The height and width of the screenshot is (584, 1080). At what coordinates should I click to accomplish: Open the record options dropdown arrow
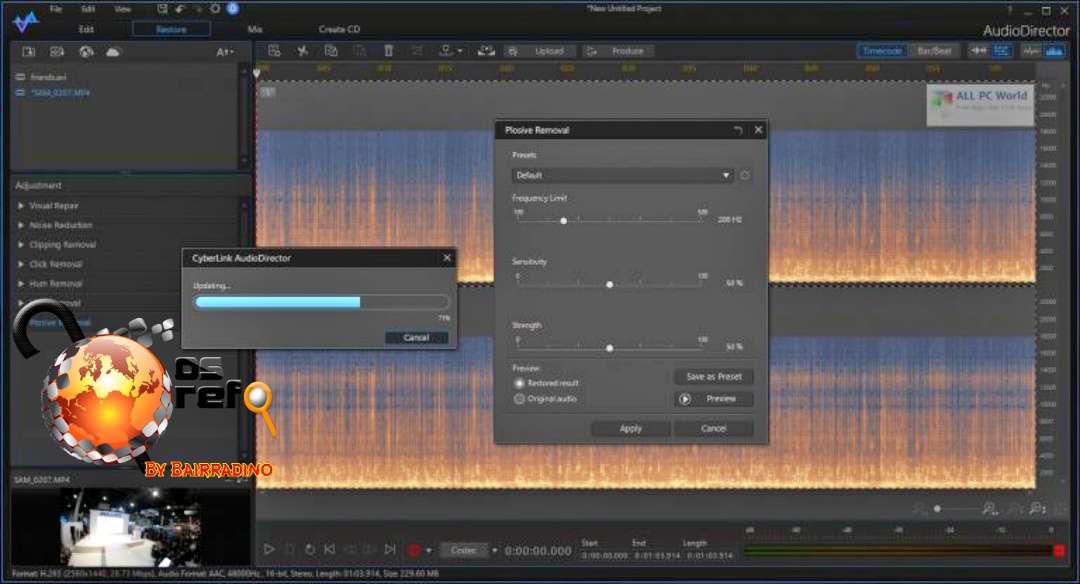click(428, 550)
